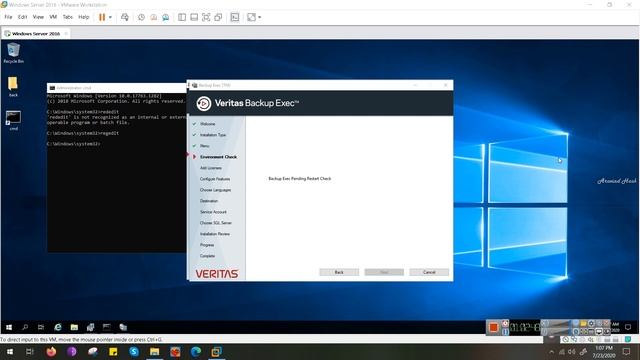Screen dimensions: 640x360
Task: Open guest taskbar search icon
Action: point(25,327)
